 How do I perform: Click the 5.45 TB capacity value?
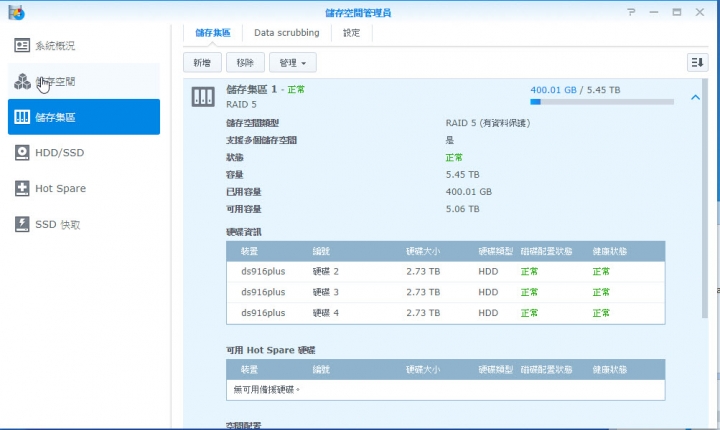coord(462,175)
